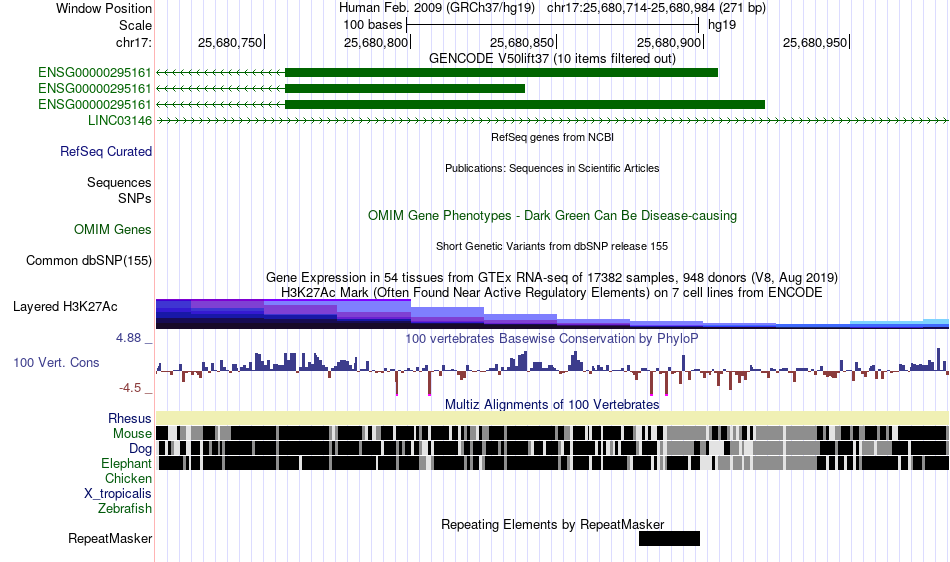Click the 100 bases scale bar
This screenshot has height=562, width=950.
553,25
